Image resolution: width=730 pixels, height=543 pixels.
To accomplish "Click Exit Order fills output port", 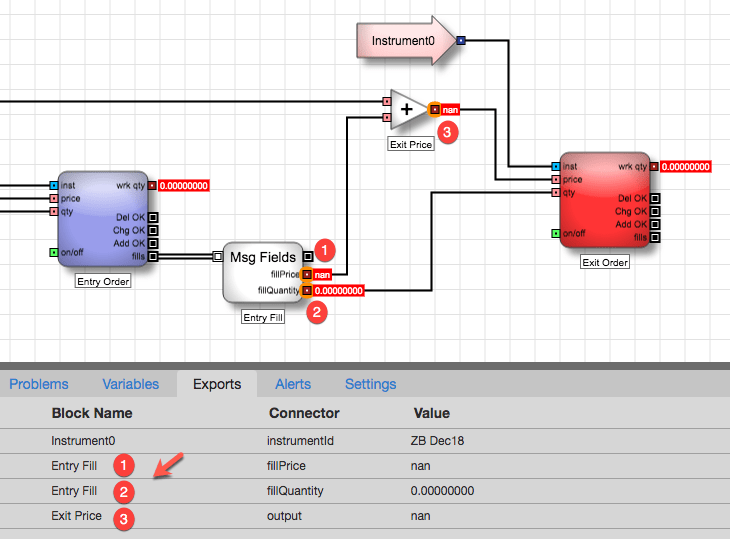I will (x=655, y=238).
